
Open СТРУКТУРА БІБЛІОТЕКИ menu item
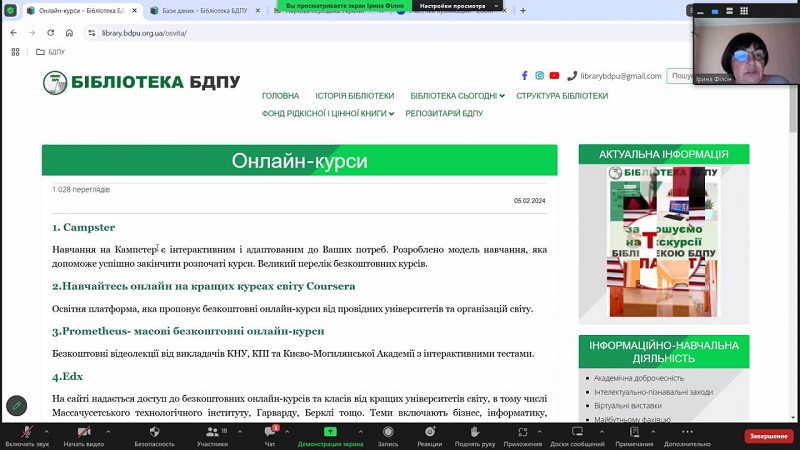click(x=562, y=96)
